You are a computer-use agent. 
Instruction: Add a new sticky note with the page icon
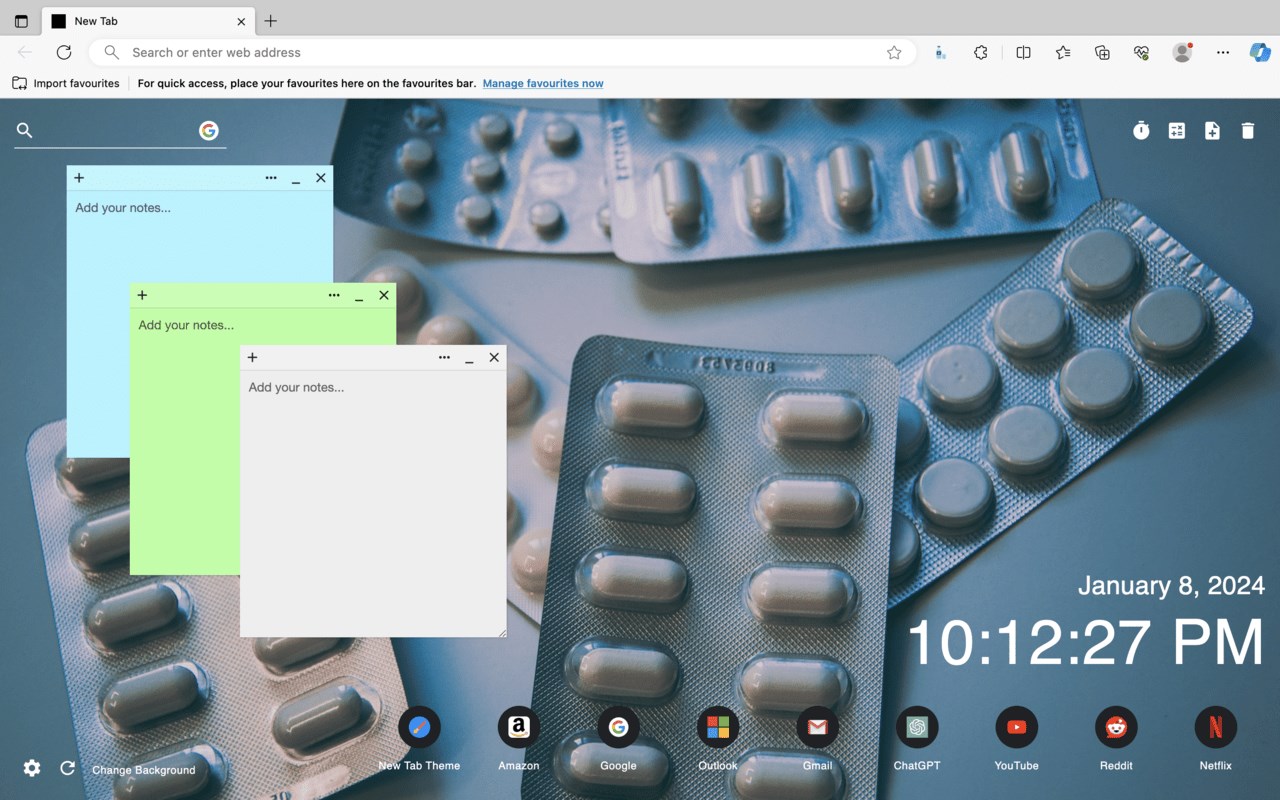tap(1212, 130)
